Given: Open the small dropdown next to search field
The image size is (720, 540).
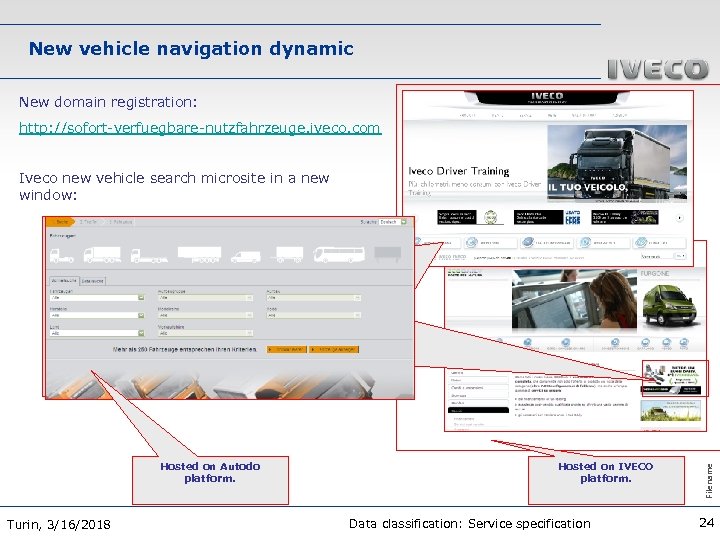Looking at the screenshot, I should pyautogui.click(x=680, y=256).
